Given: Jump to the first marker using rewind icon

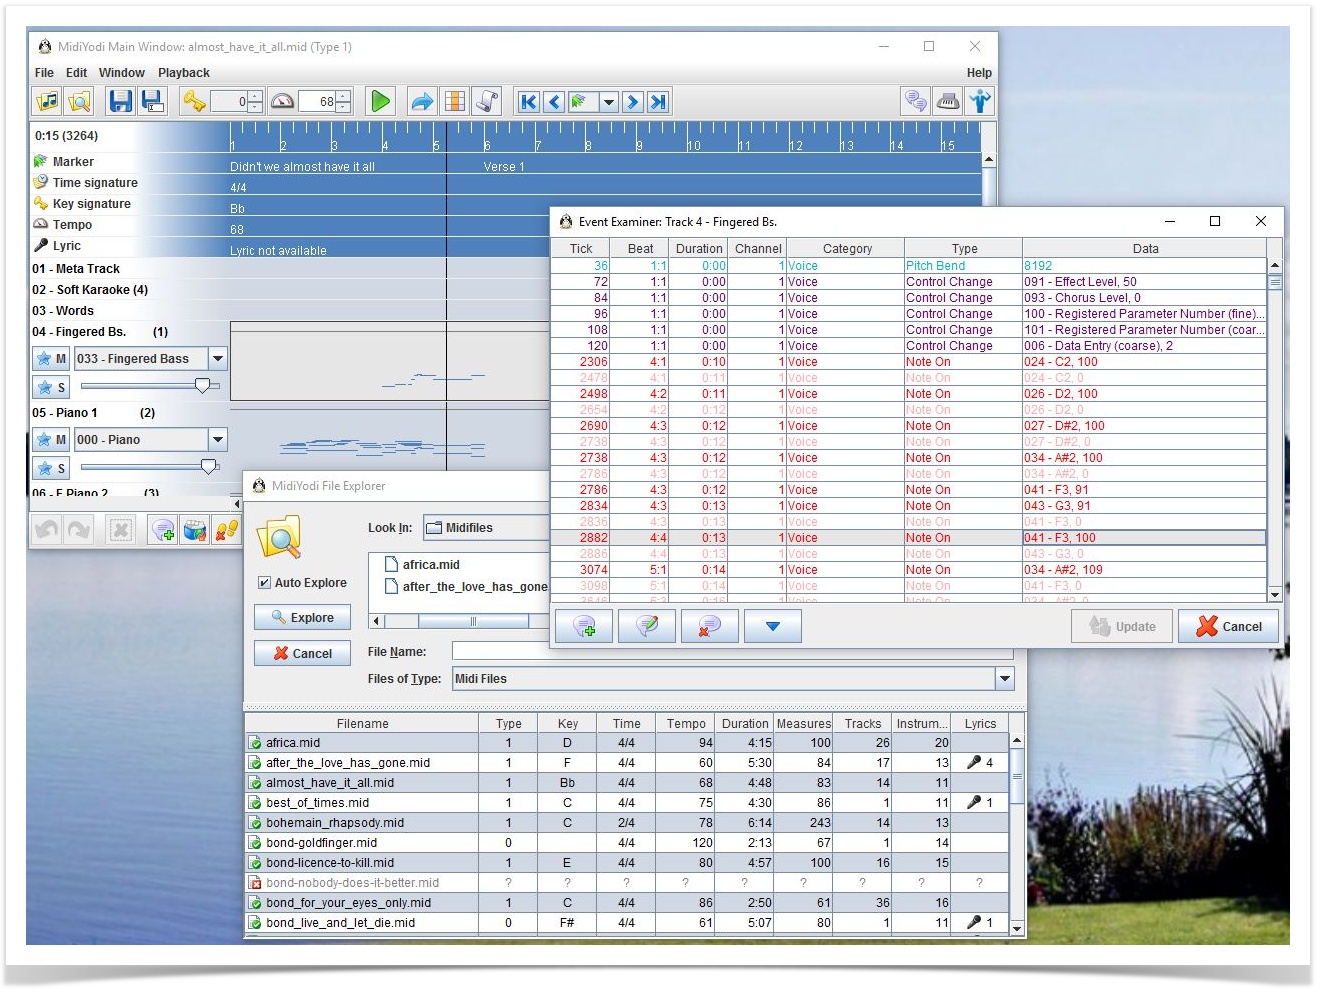Looking at the screenshot, I should (528, 101).
